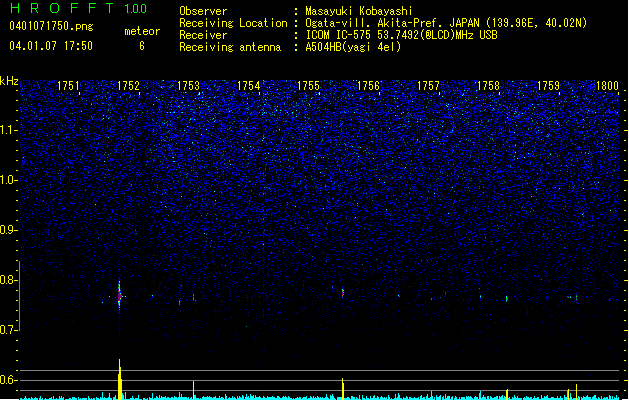The height and width of the screenshot is (400, 629).
Task: Click the HROFFT 1.0.0 title text
Action: (79, 8)
